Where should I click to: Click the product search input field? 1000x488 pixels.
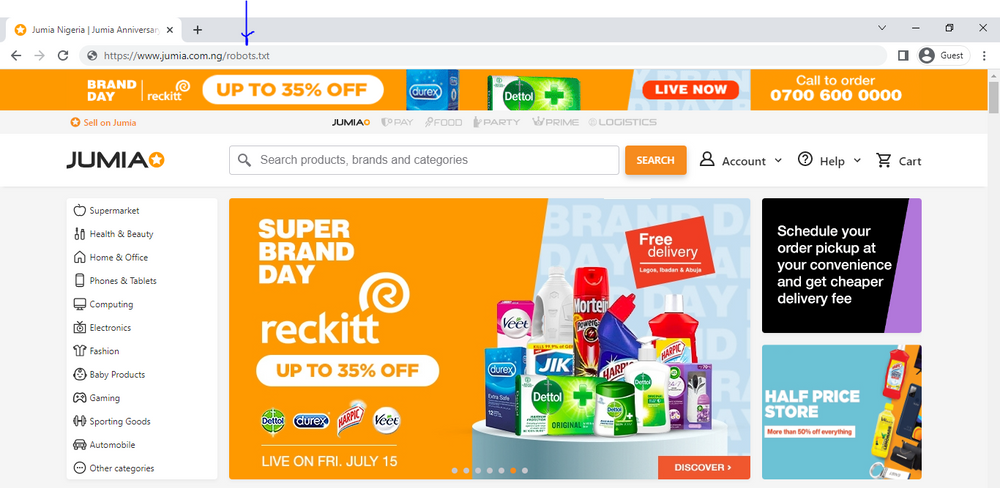[424, 160]
